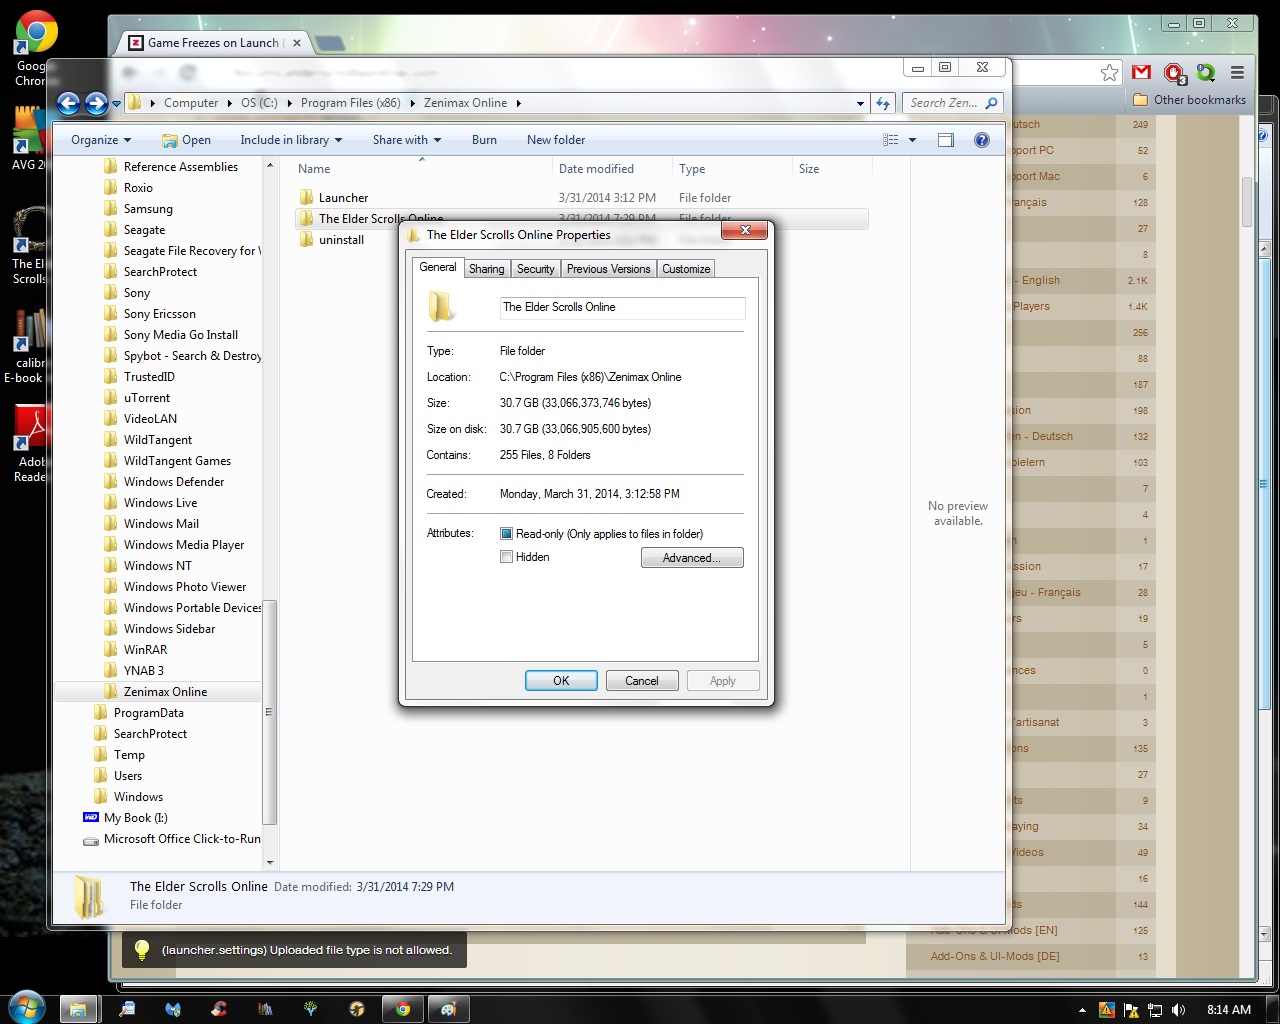The height and width of the screenshot is (1024, 1280).
Task: Click the Chrome page vertical scrollbar
Action: coord(1247,200)
